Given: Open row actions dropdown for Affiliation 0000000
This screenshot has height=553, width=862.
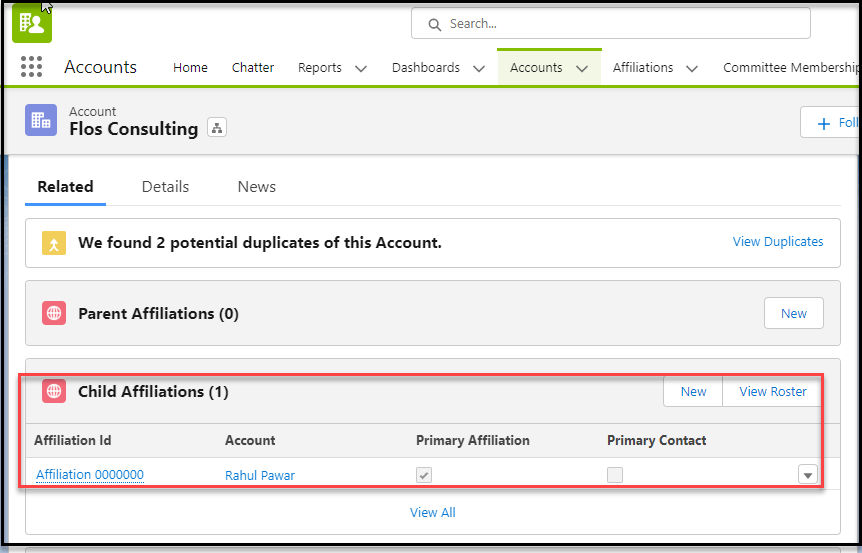Looking at the screenshot, I should pos(808,475).
